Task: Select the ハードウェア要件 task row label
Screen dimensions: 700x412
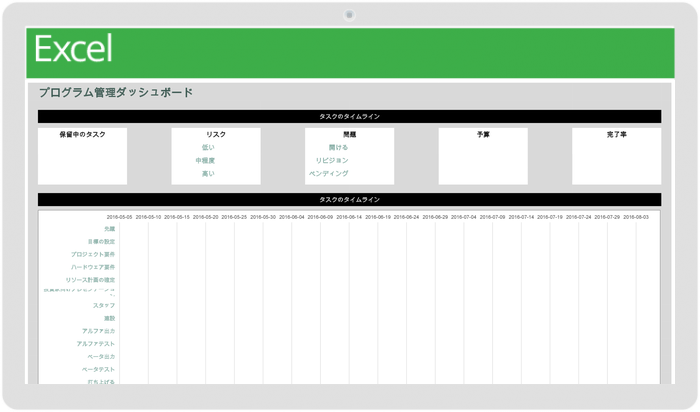Action: [x=93, y=267]
